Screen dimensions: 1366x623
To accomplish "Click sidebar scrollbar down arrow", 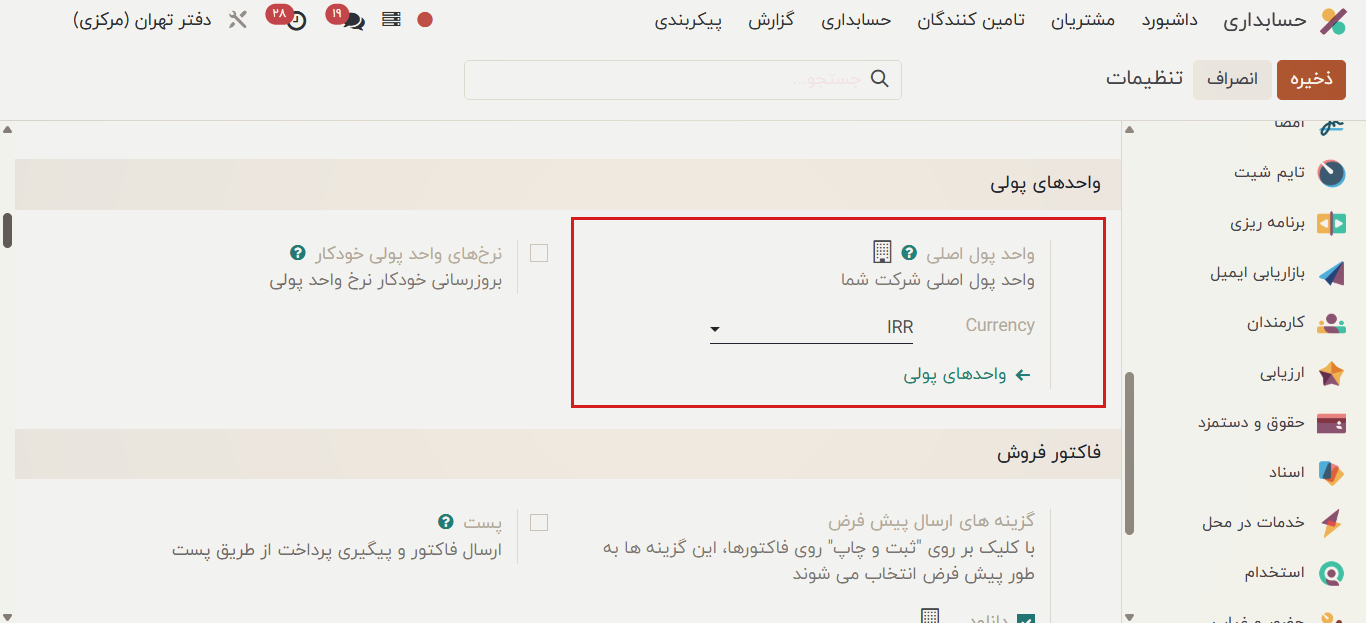I will point(1129,617).
